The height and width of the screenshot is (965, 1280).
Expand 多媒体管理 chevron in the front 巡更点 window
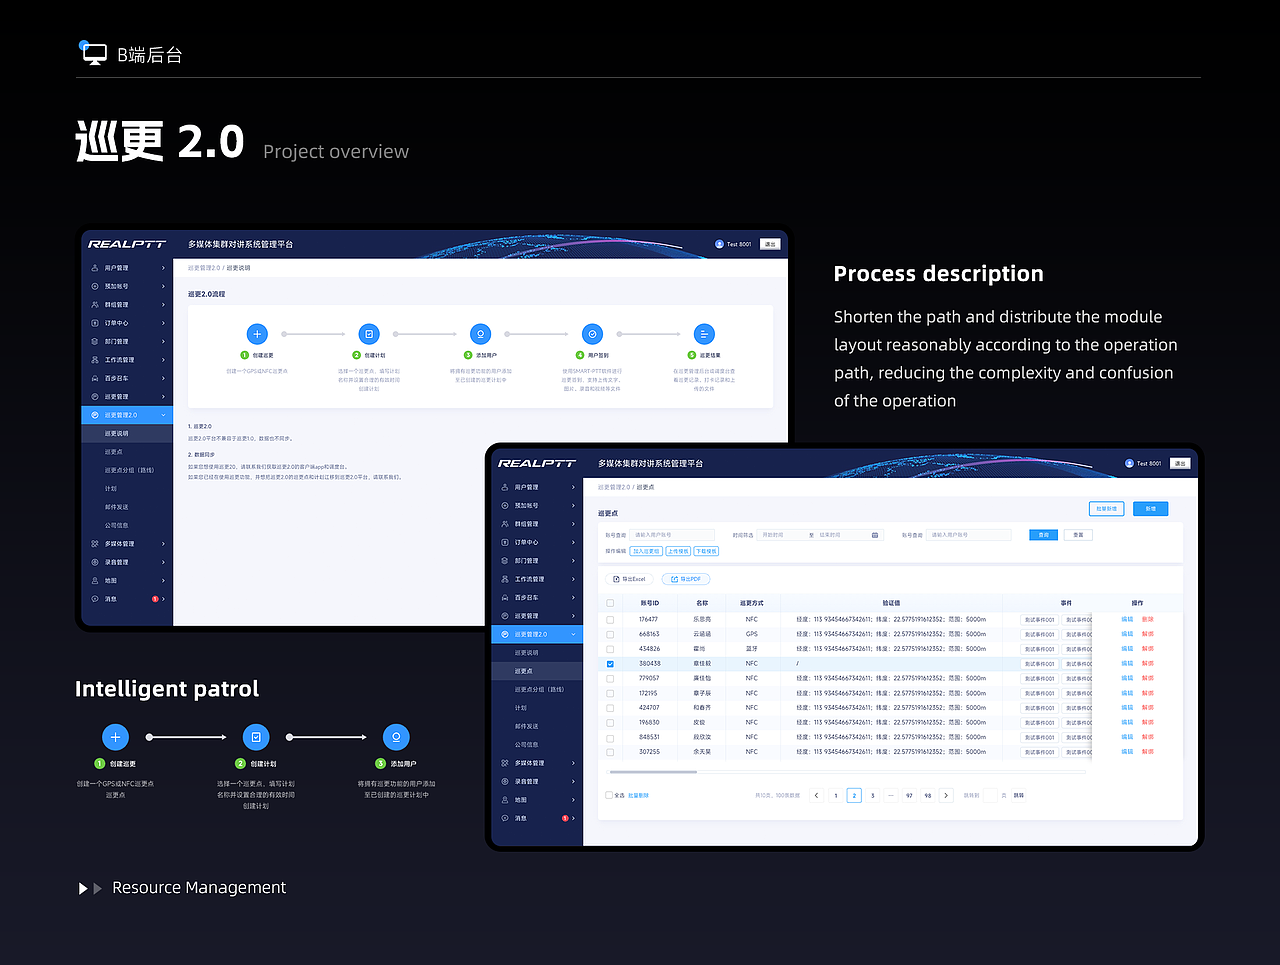tap(573, 763)
